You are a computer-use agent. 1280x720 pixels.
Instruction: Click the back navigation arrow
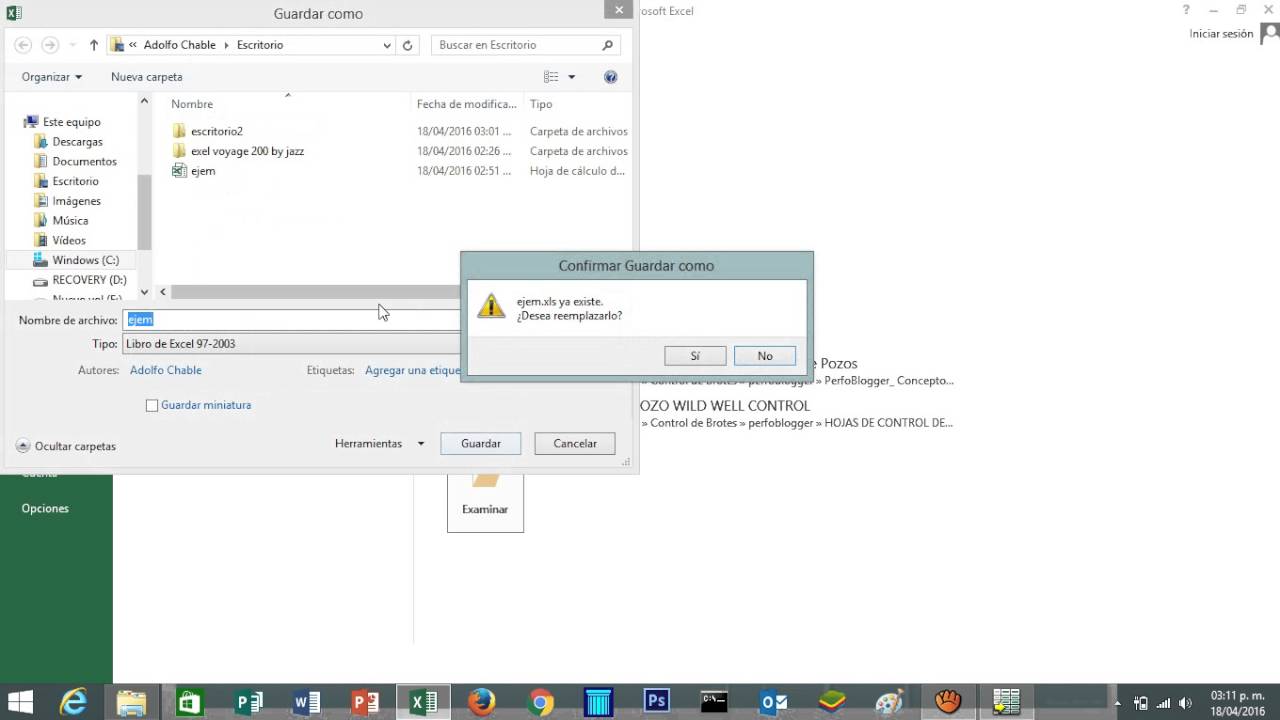point(23,45)
